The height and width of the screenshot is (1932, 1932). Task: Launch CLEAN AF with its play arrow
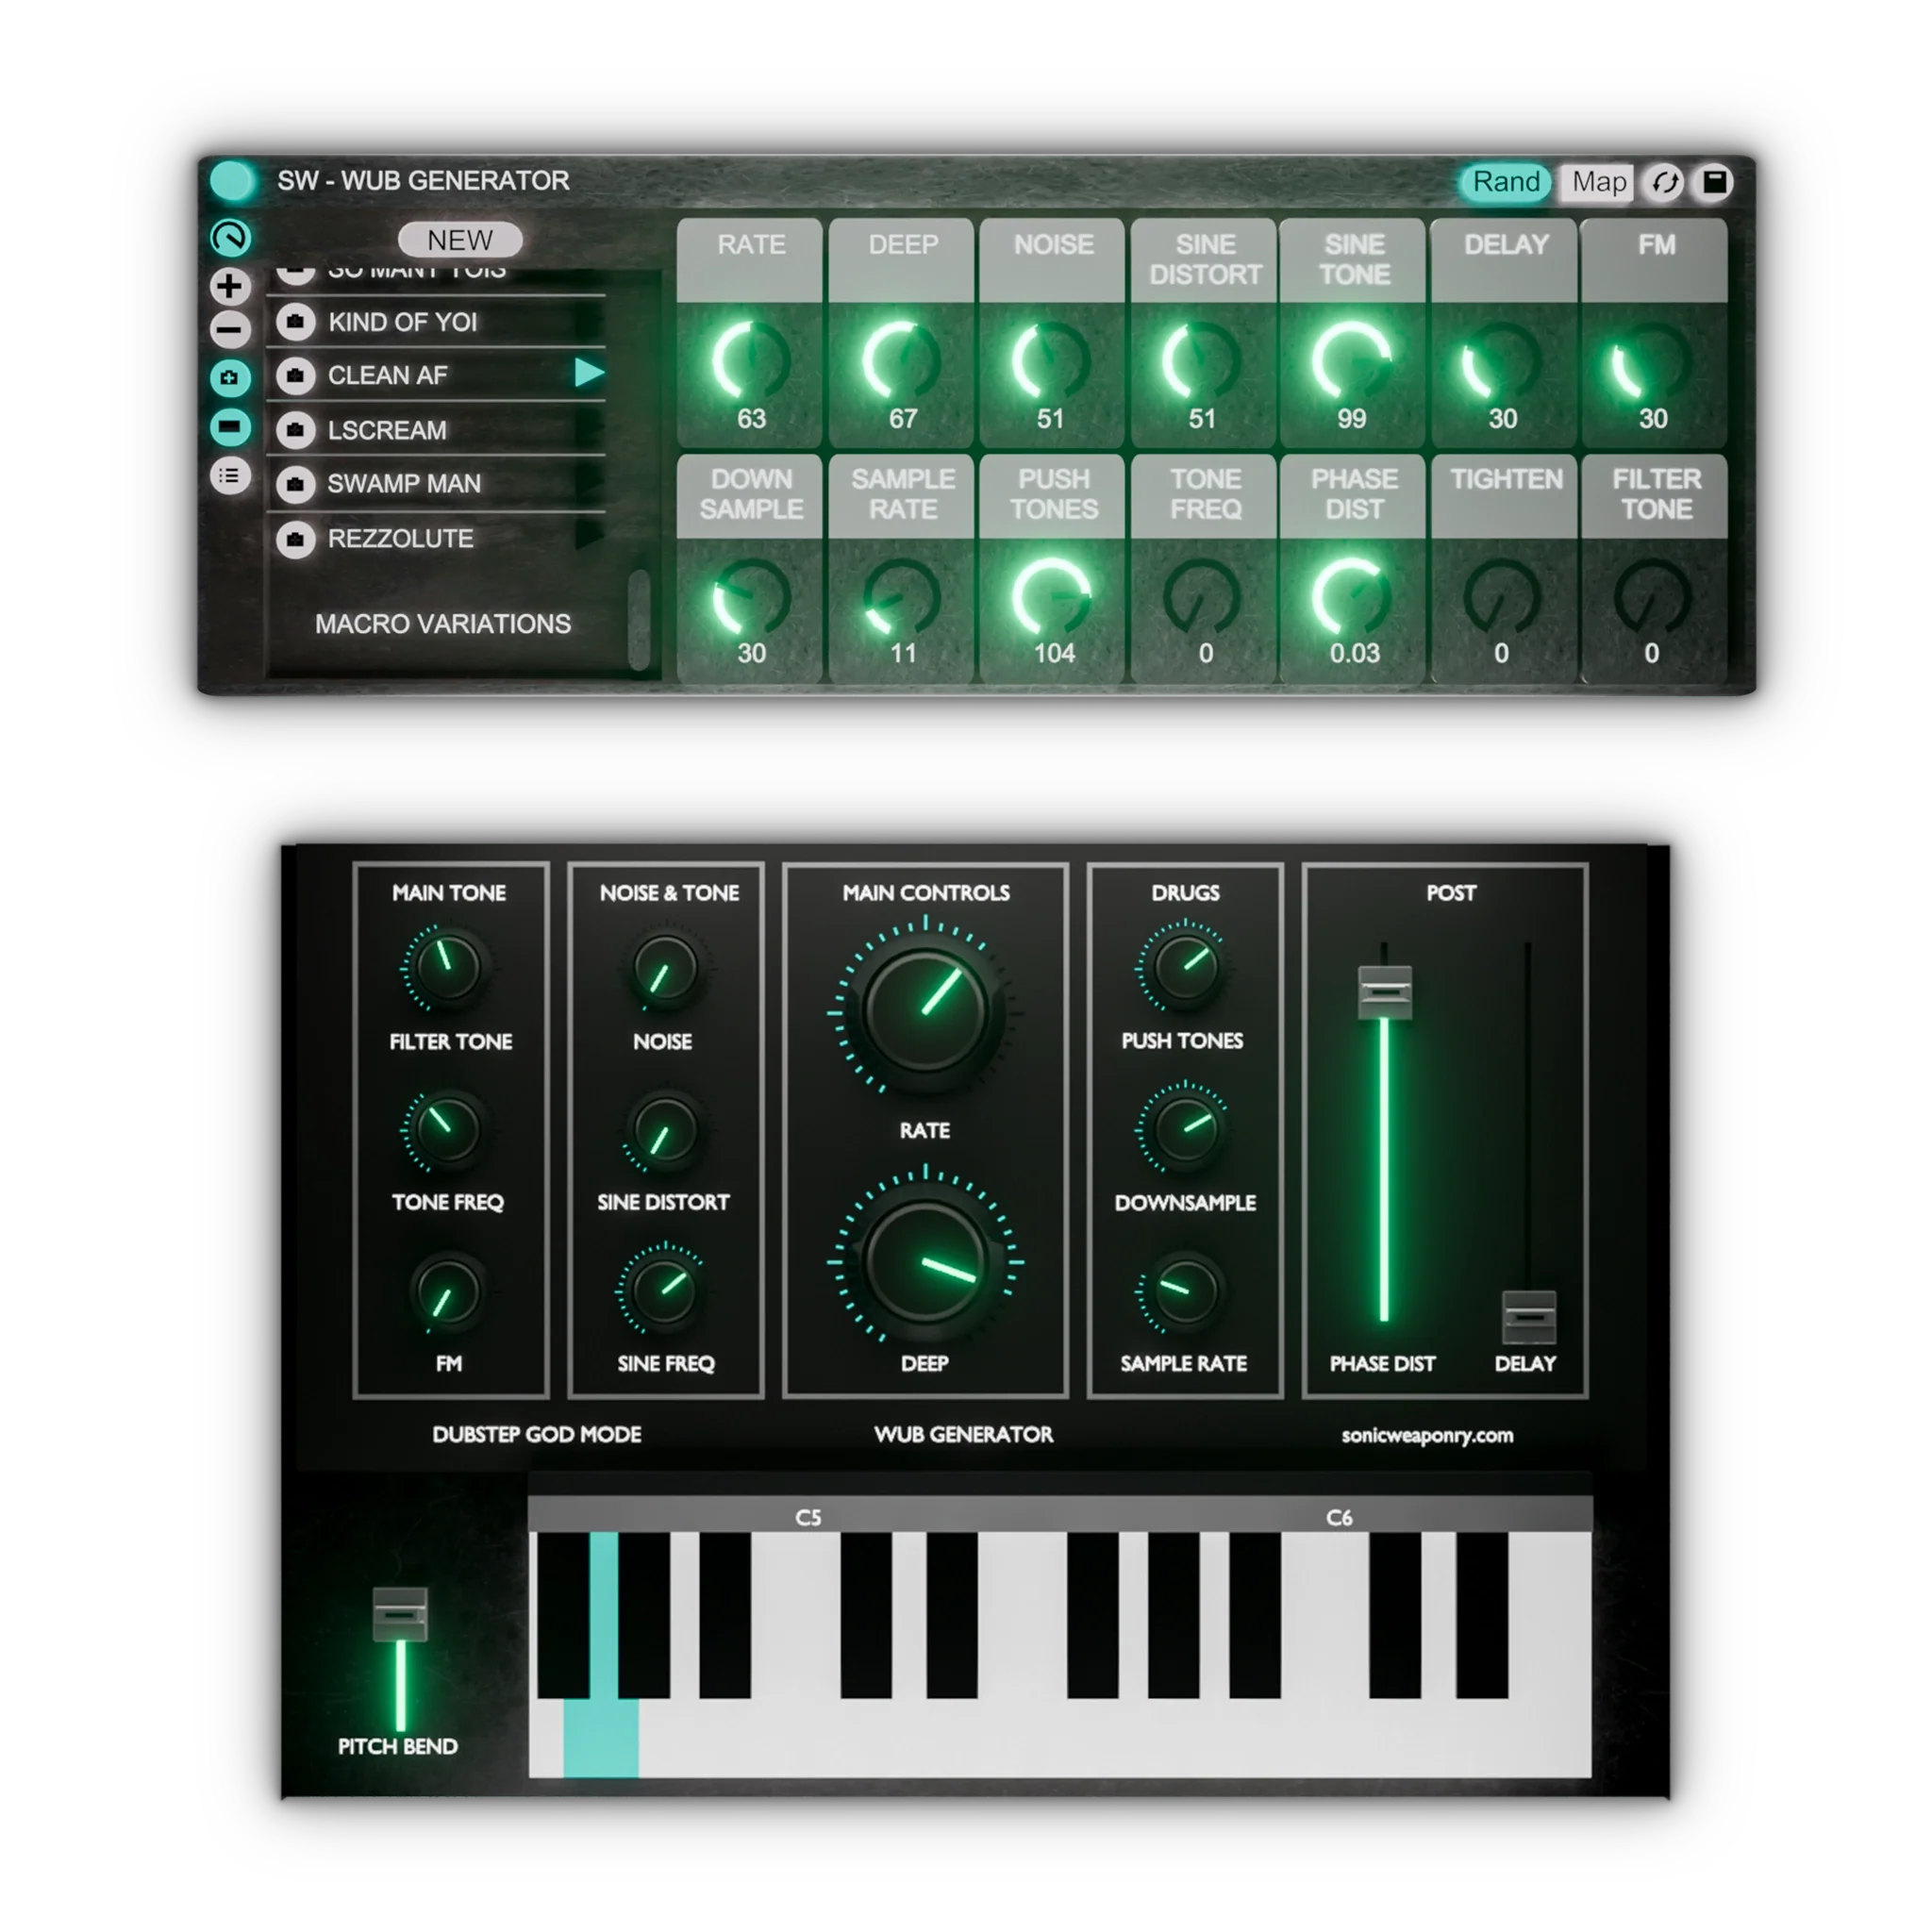(589, 373)
